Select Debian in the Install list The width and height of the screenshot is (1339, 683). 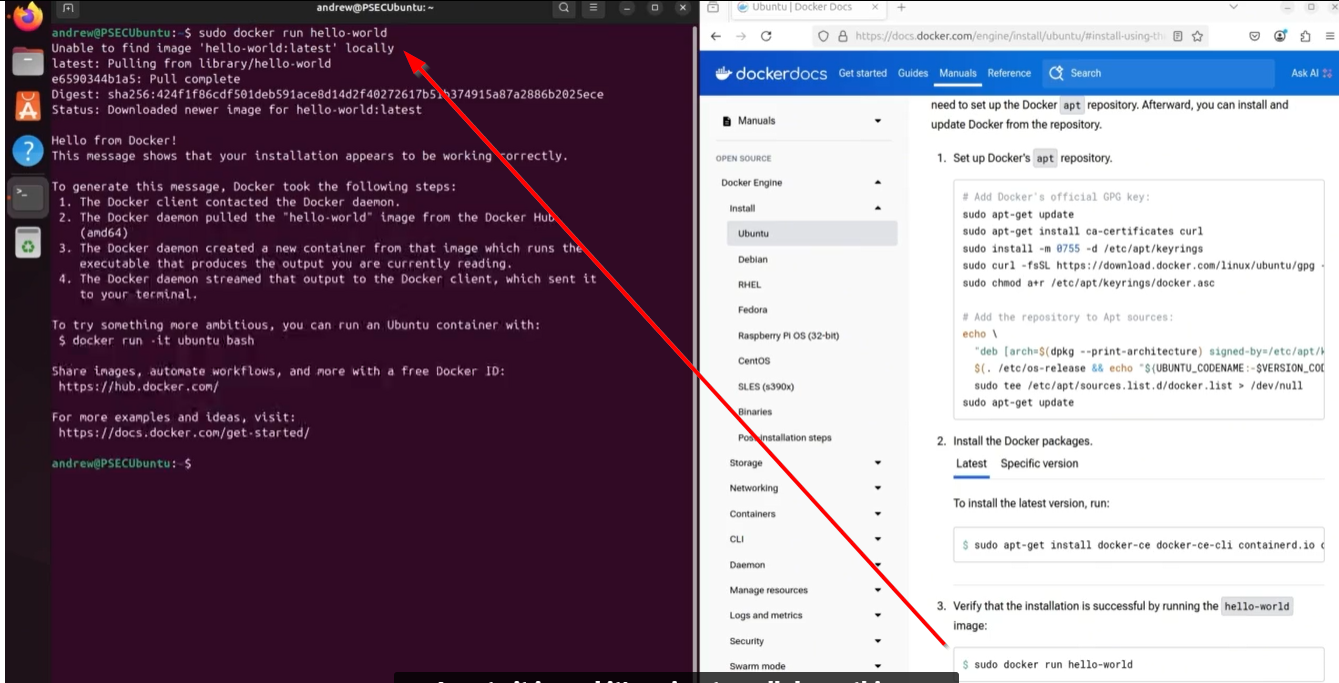pyautogui.click(x=753, y=259)
